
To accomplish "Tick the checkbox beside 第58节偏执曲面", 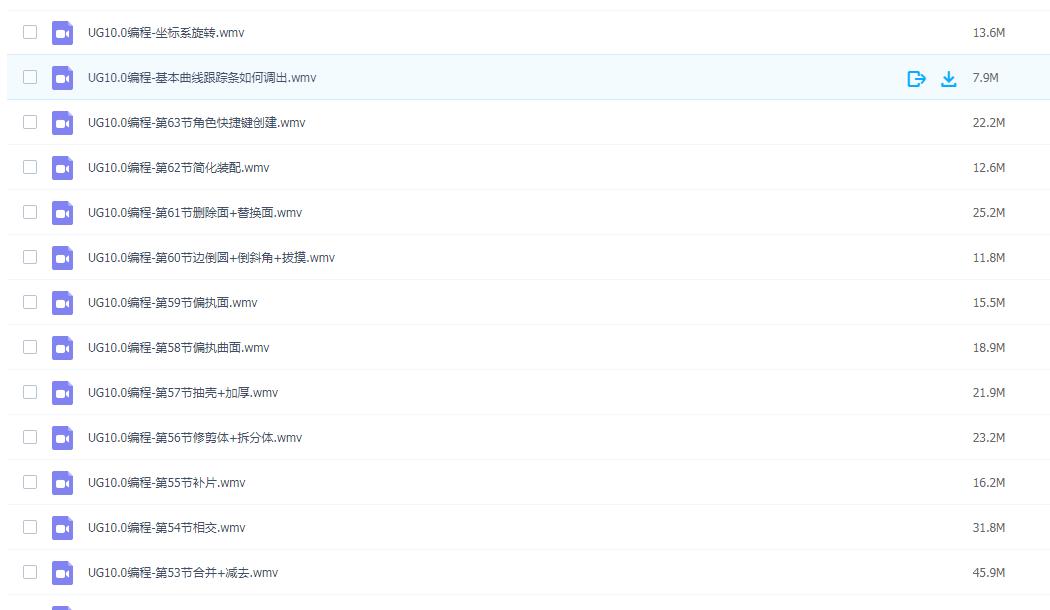I will (x=29, y=347).
